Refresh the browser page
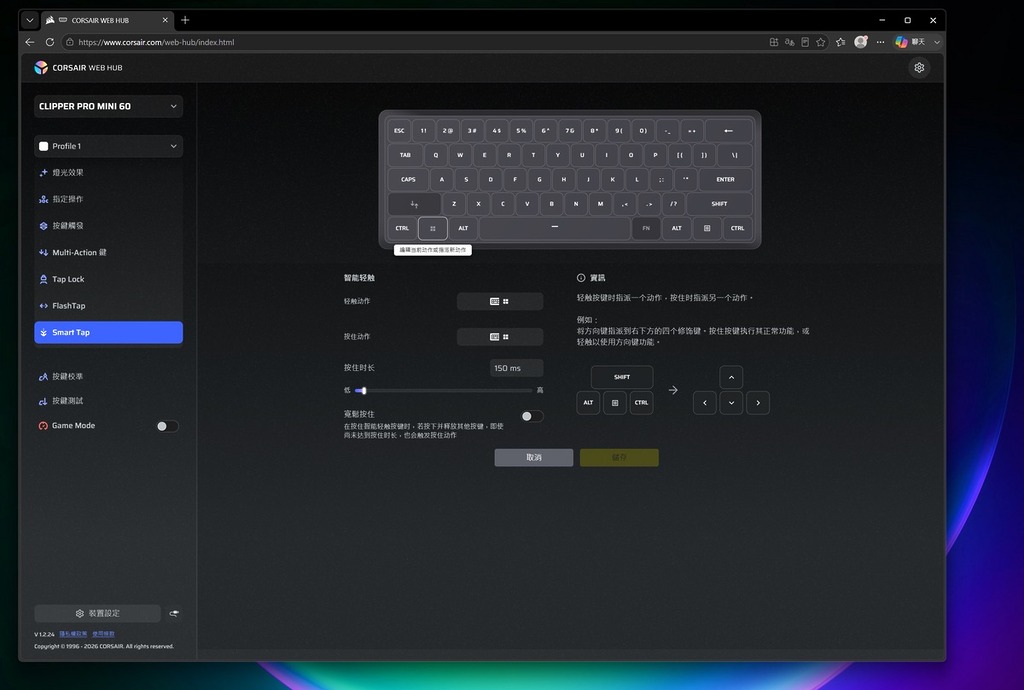The width and height of the screenshot is (1024, 690). coord(50,42)
